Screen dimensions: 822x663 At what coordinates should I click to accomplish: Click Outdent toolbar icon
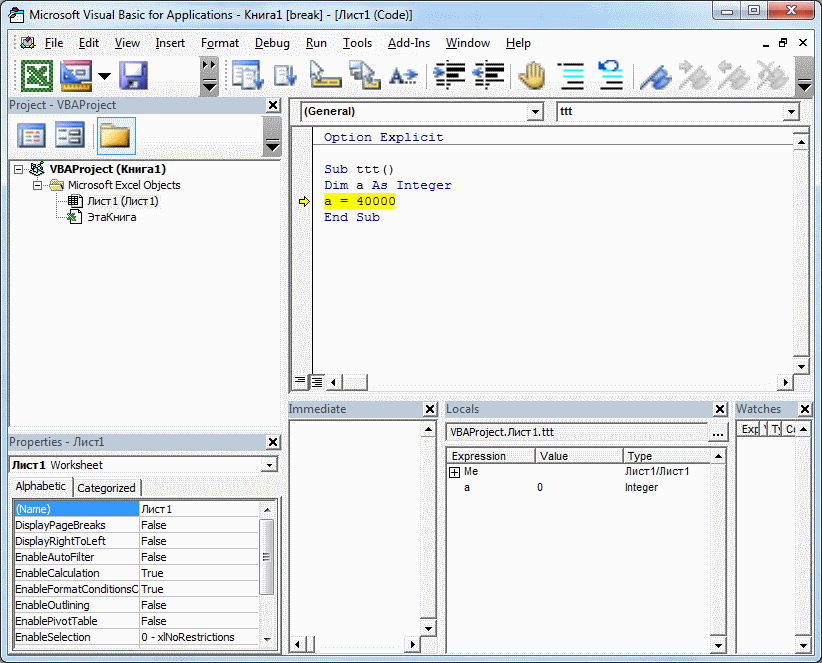[x=489, y=75]
